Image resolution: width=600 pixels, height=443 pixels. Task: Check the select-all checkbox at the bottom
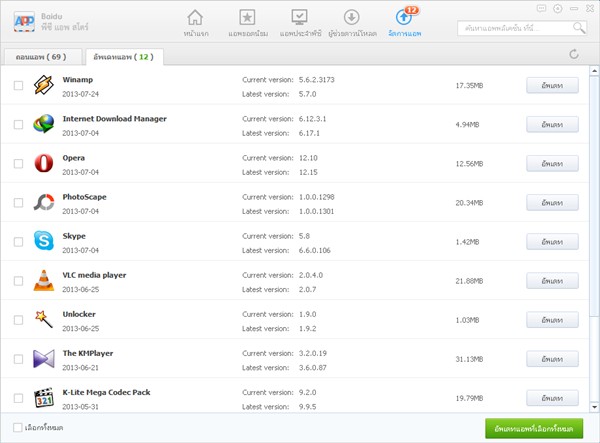click(x=18, y=427)
